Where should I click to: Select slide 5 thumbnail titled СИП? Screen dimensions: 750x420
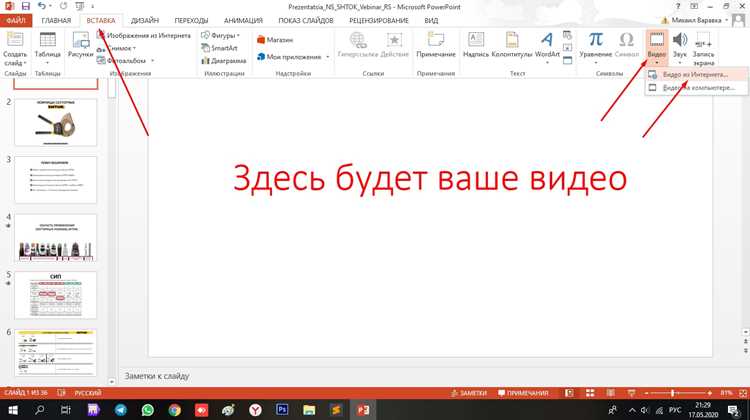point(55,295)
